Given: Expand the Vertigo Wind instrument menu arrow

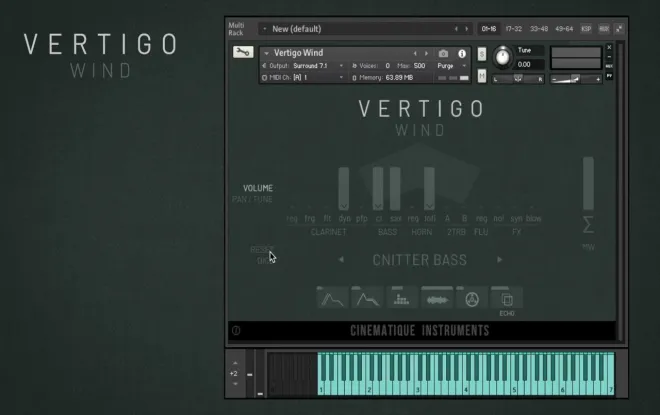Looking at the screenshot, I should click(266, 53).
